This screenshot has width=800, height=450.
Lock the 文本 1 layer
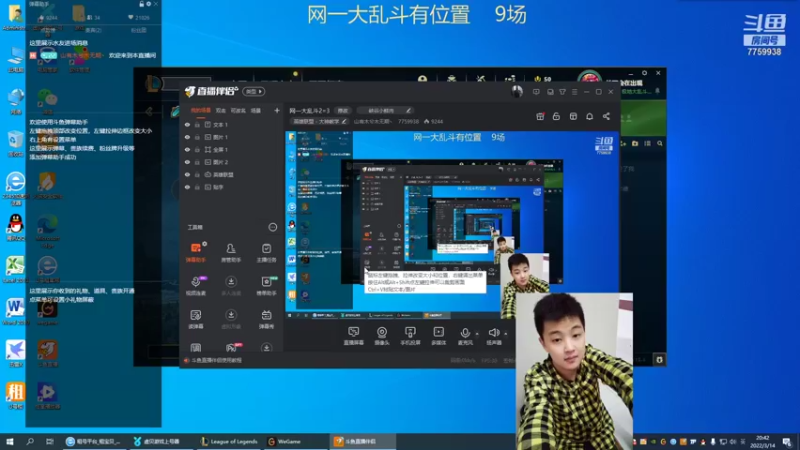click(197, 124)
